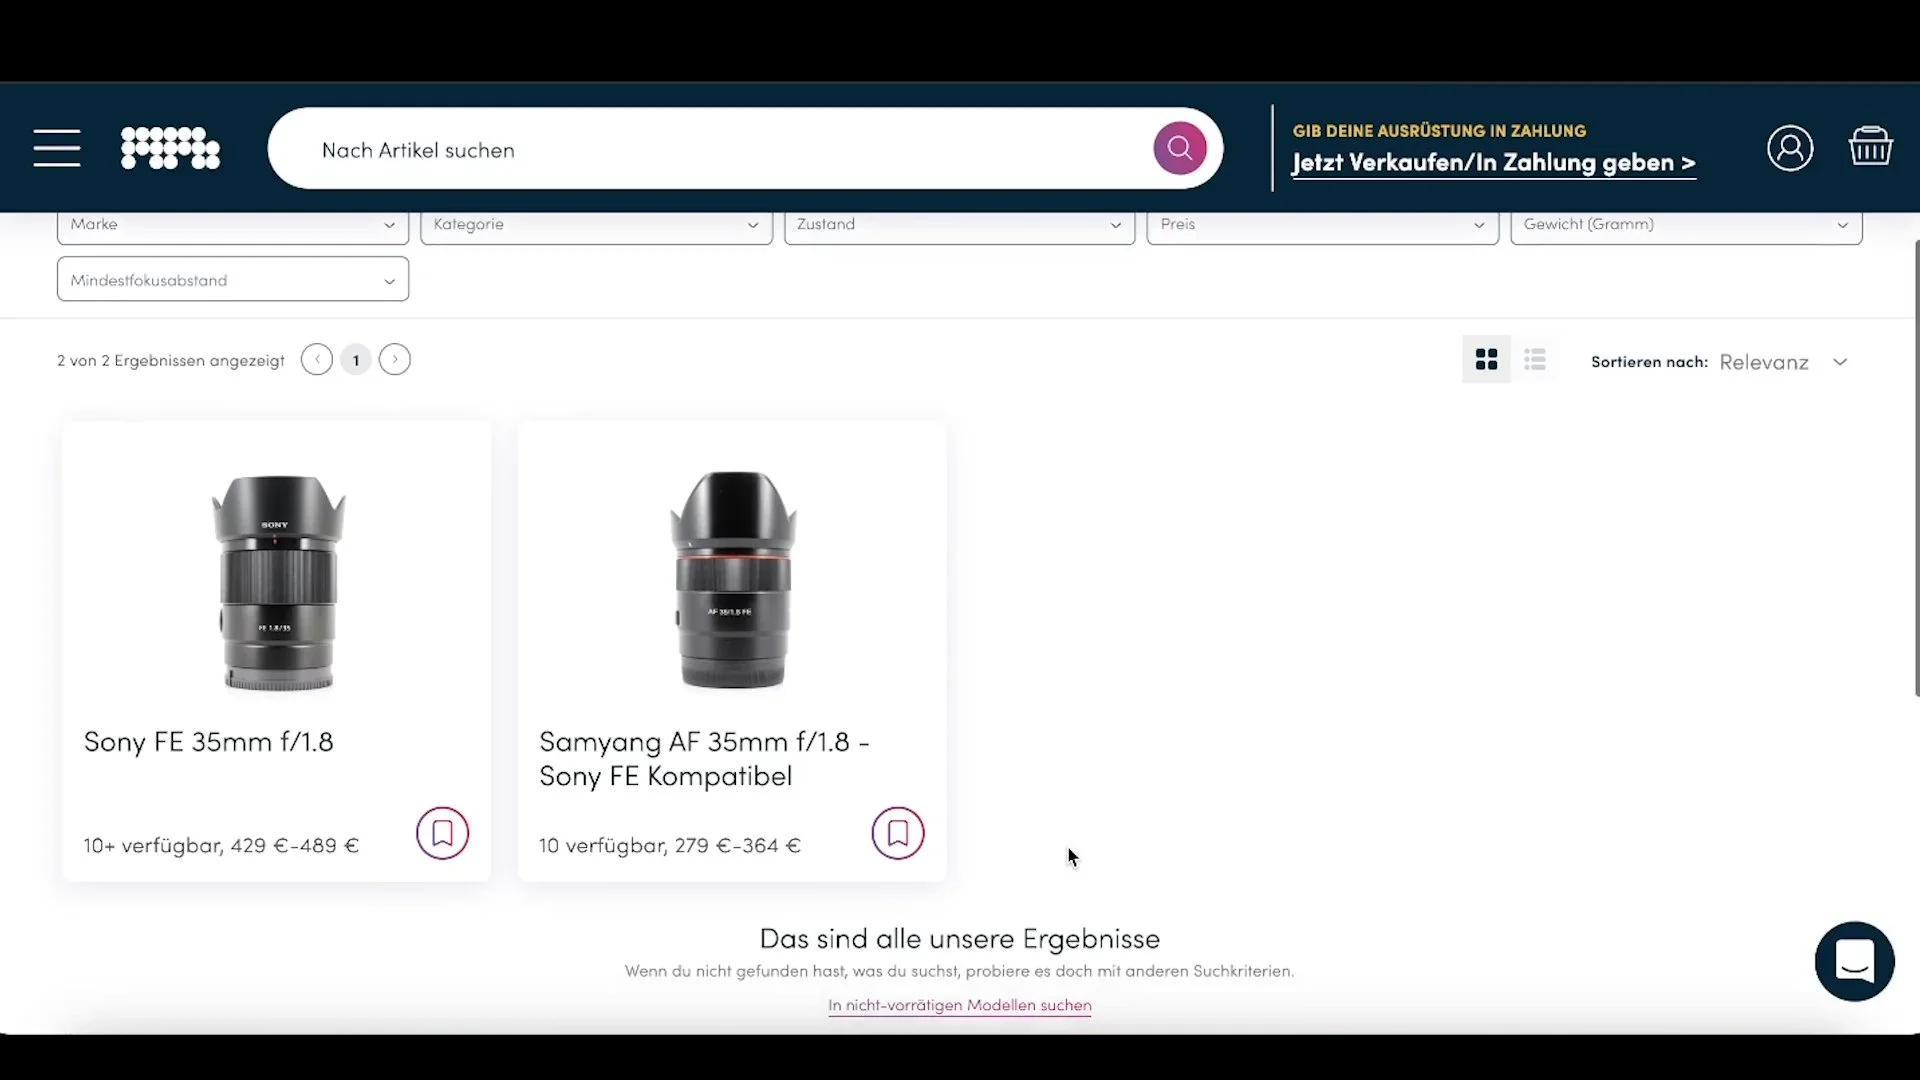Open the Sortieren nach Relevanz dropdown
Screen dimensions: 1920x1080
pos(1783,362)
